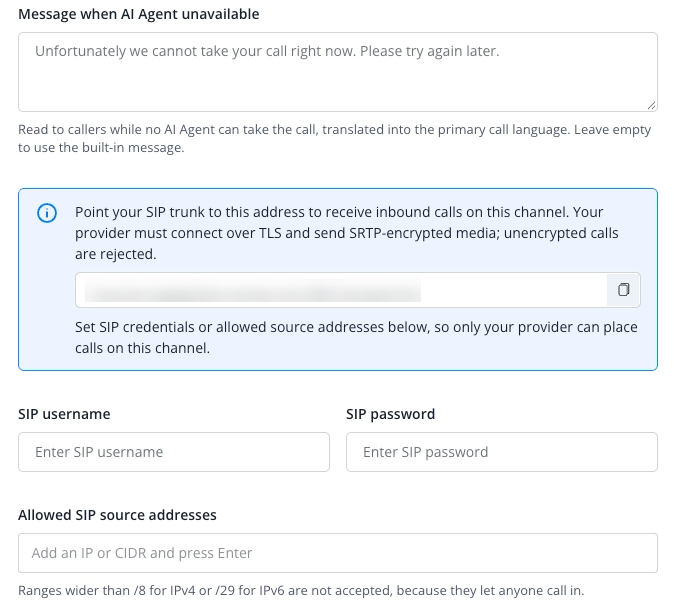Click the empty space inside the SIP address box
This screenshot has height=615, width=692.
tap(514, 290)
